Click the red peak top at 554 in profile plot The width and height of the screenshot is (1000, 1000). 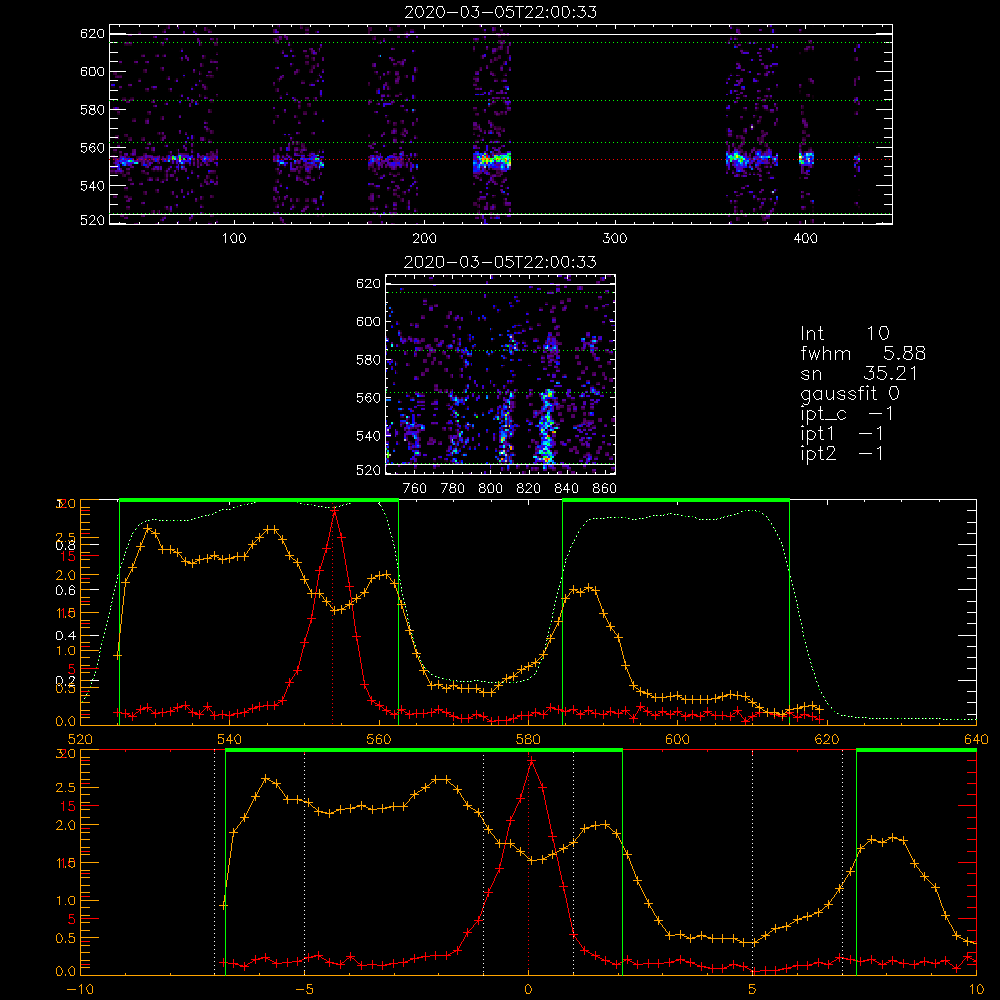coord(334,509)
